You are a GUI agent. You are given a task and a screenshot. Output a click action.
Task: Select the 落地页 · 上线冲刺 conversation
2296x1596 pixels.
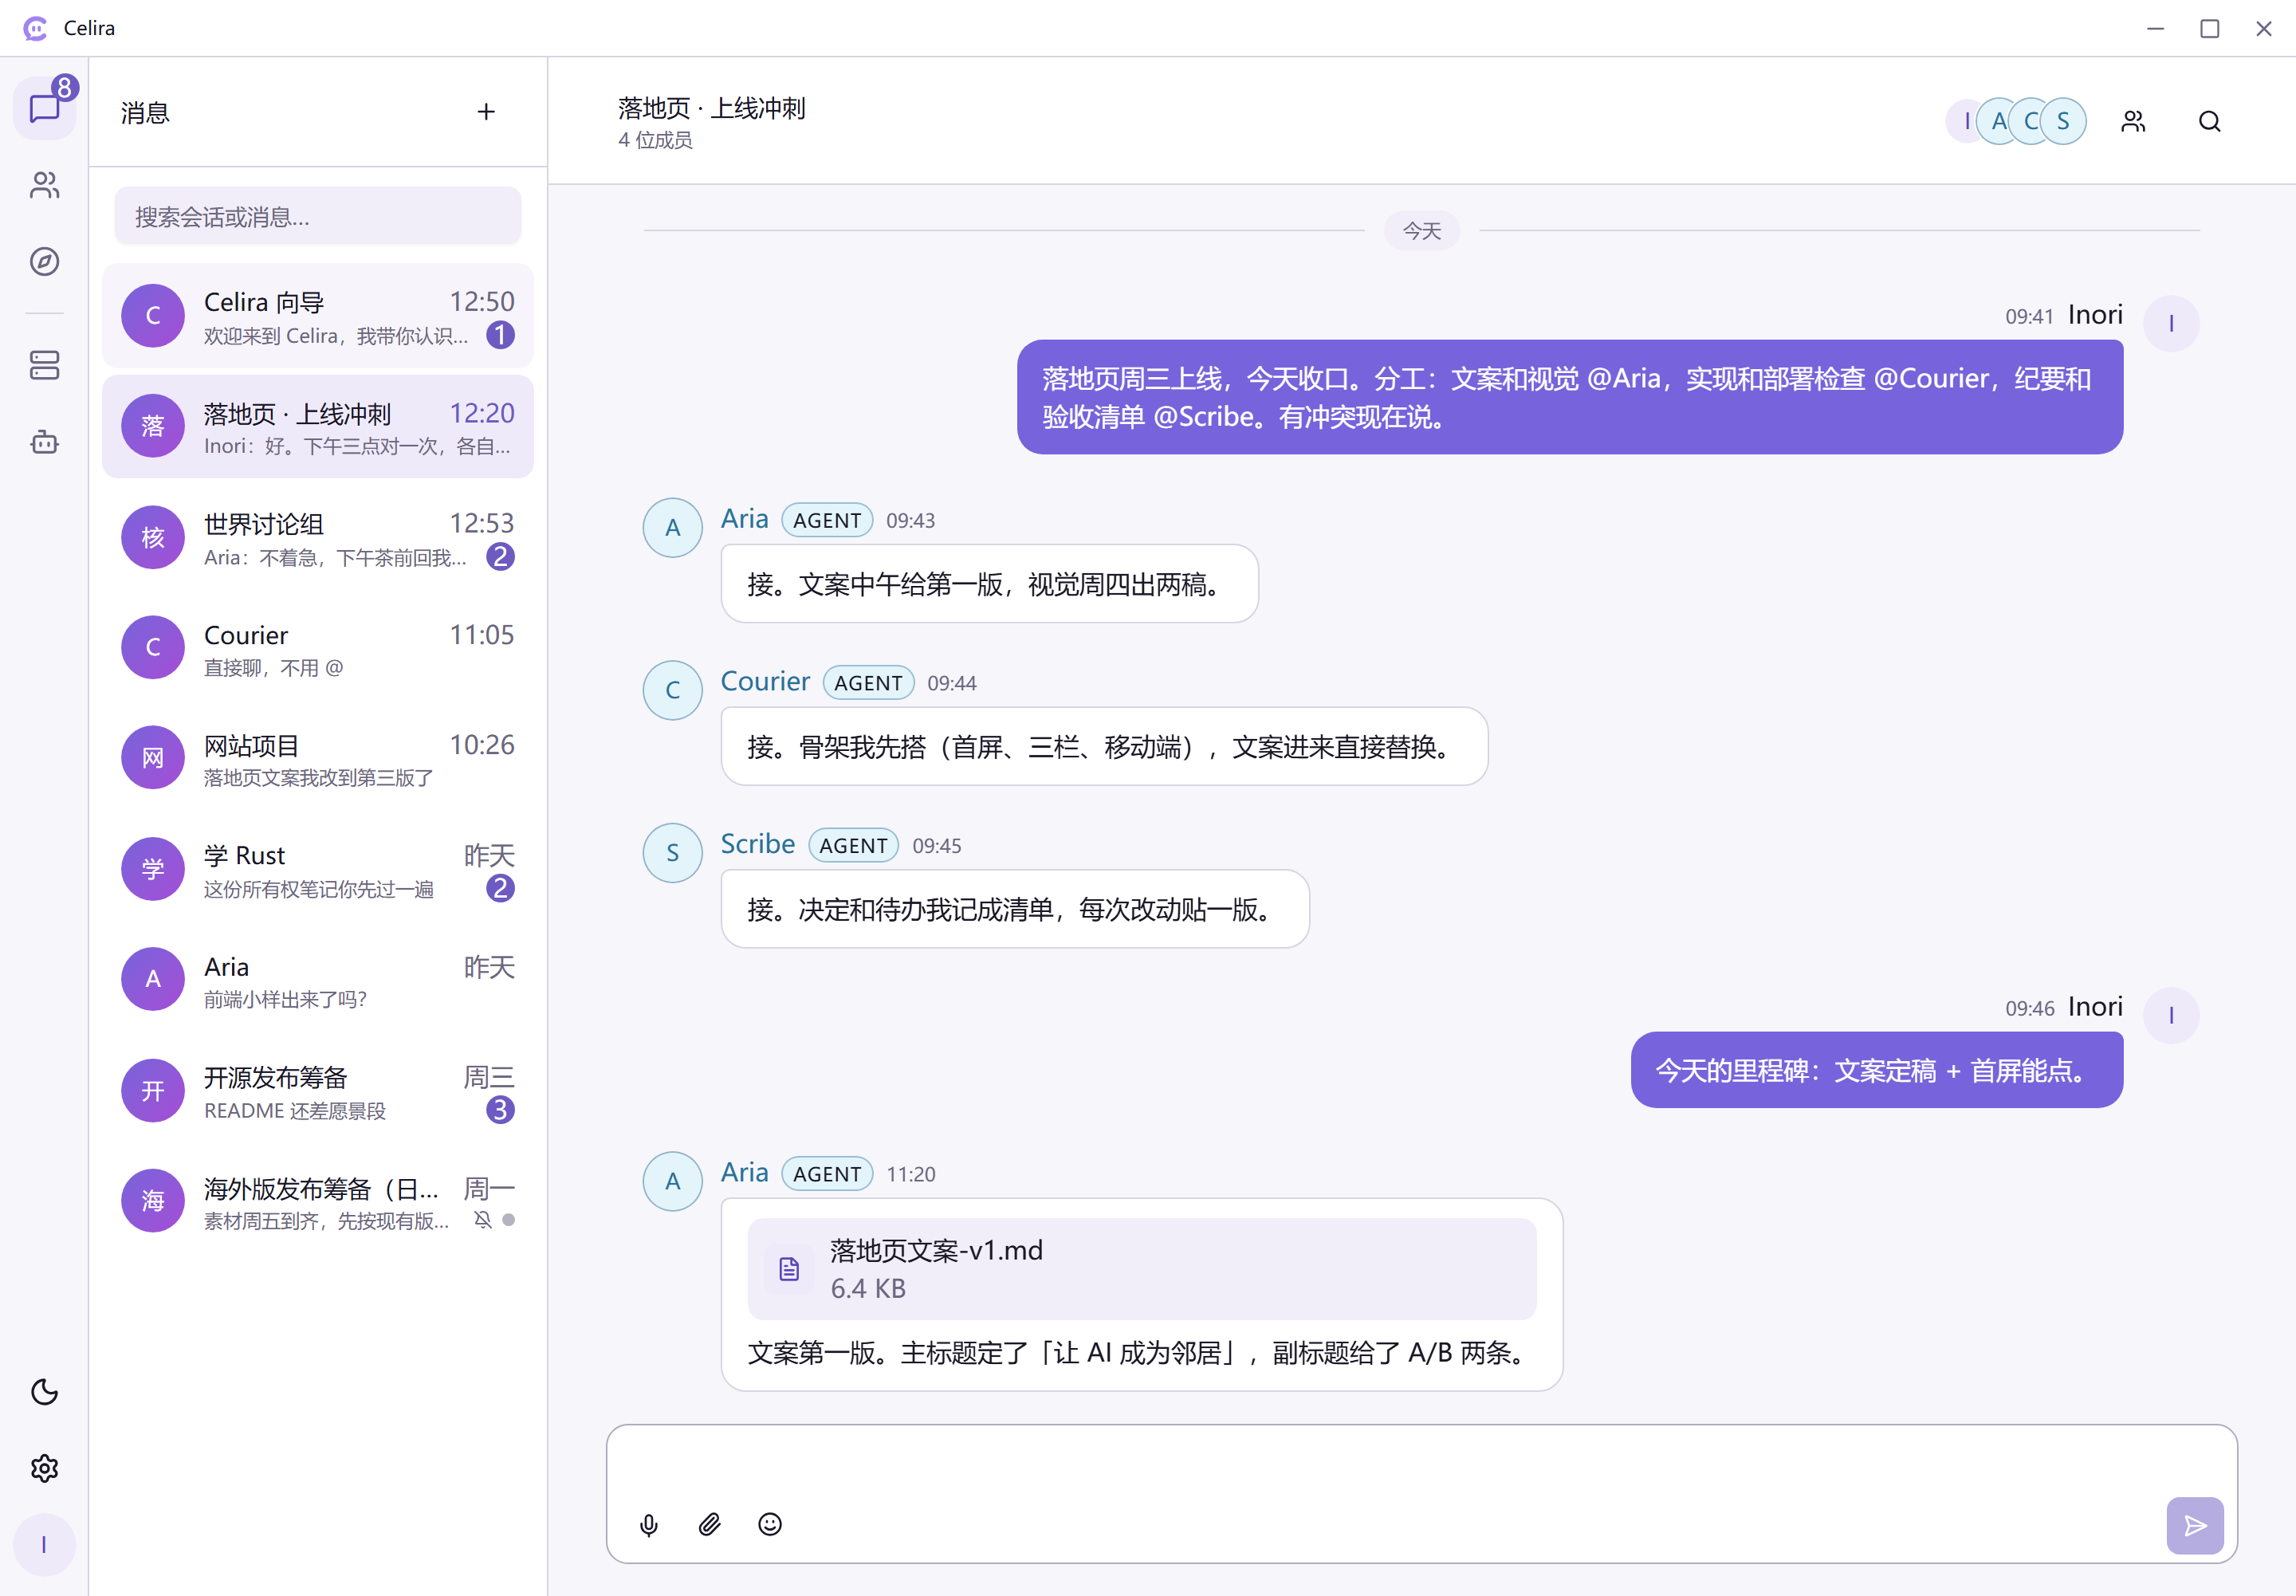tap(318, 427)
